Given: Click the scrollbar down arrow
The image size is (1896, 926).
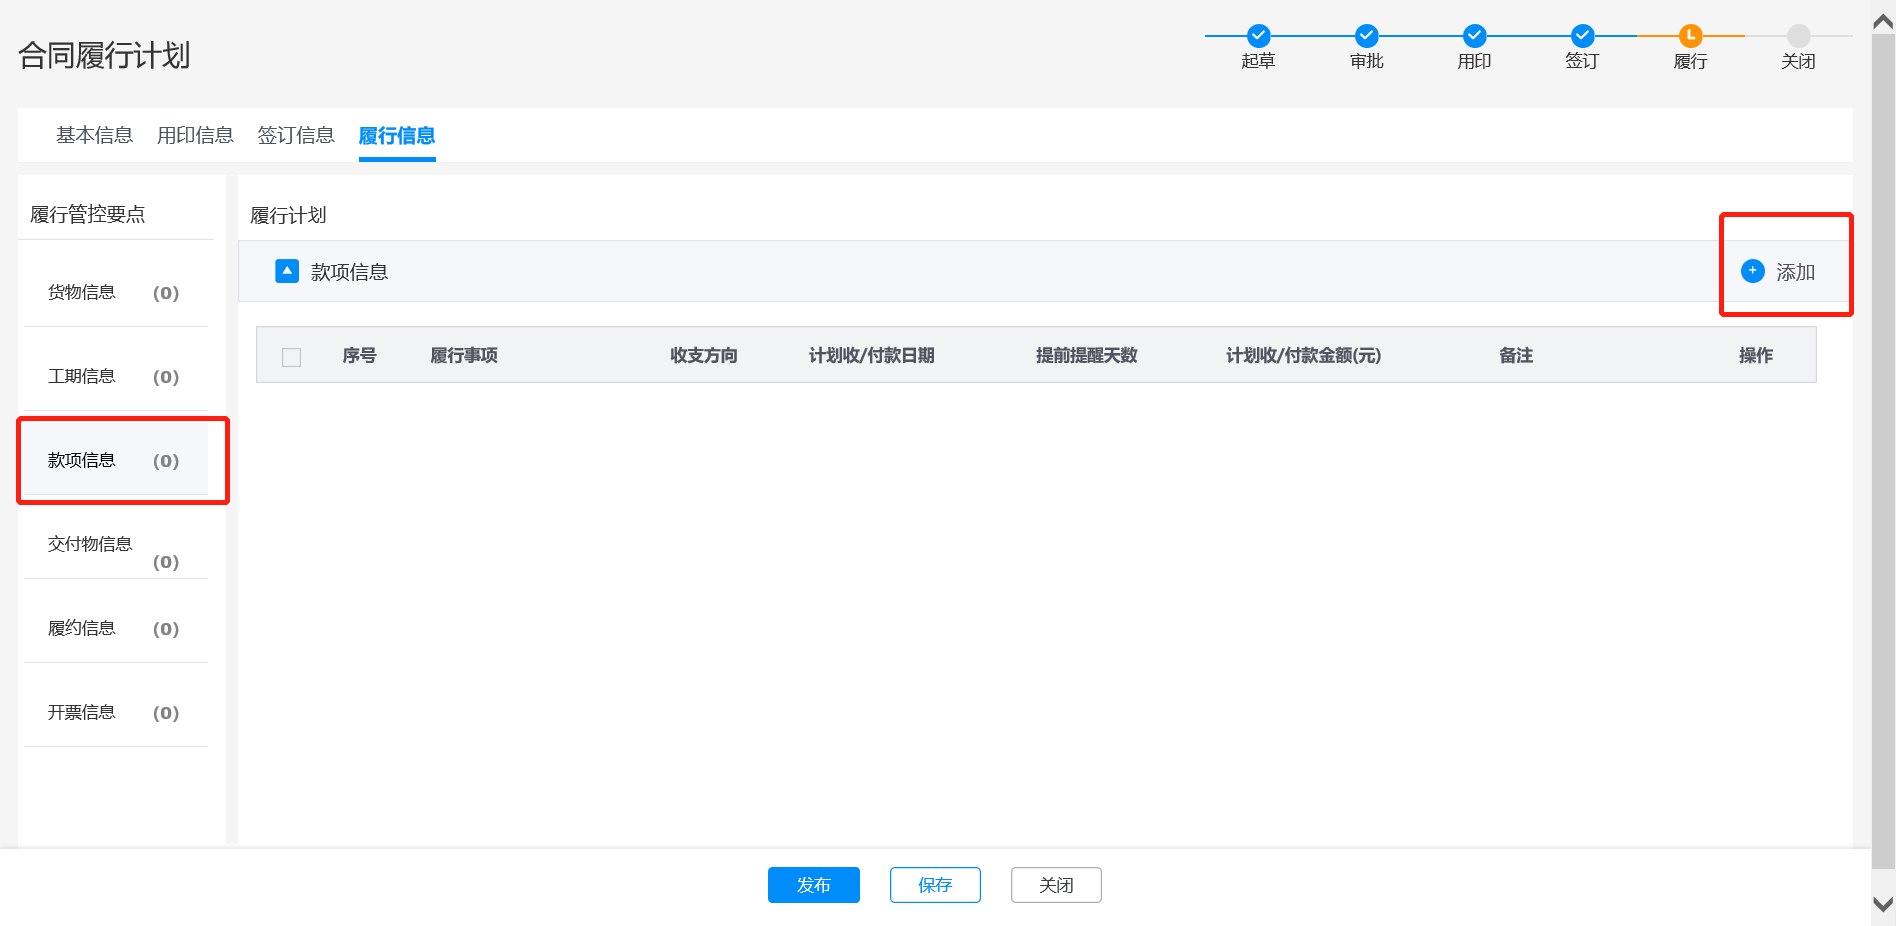Looking at the screenshot, I should tap(1882, 904).
